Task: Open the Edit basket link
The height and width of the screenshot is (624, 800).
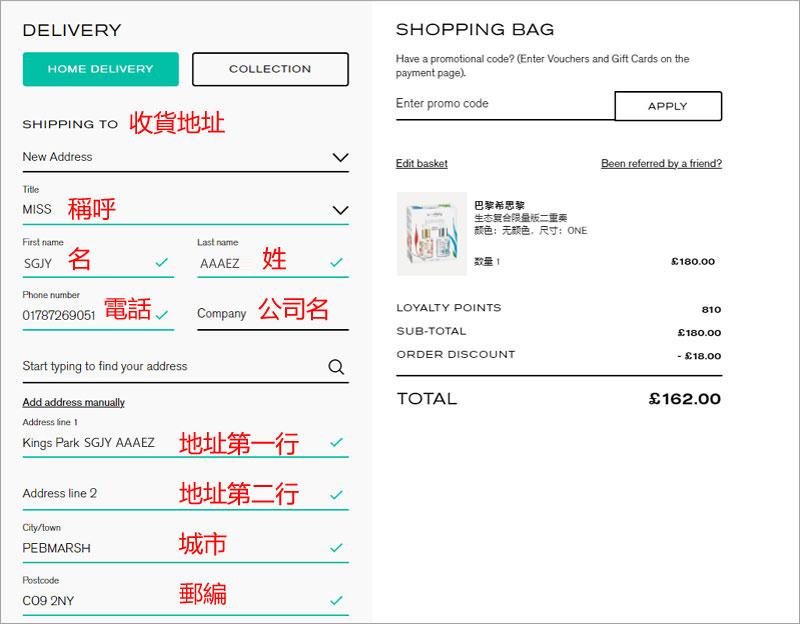Action: pos(422,164)
